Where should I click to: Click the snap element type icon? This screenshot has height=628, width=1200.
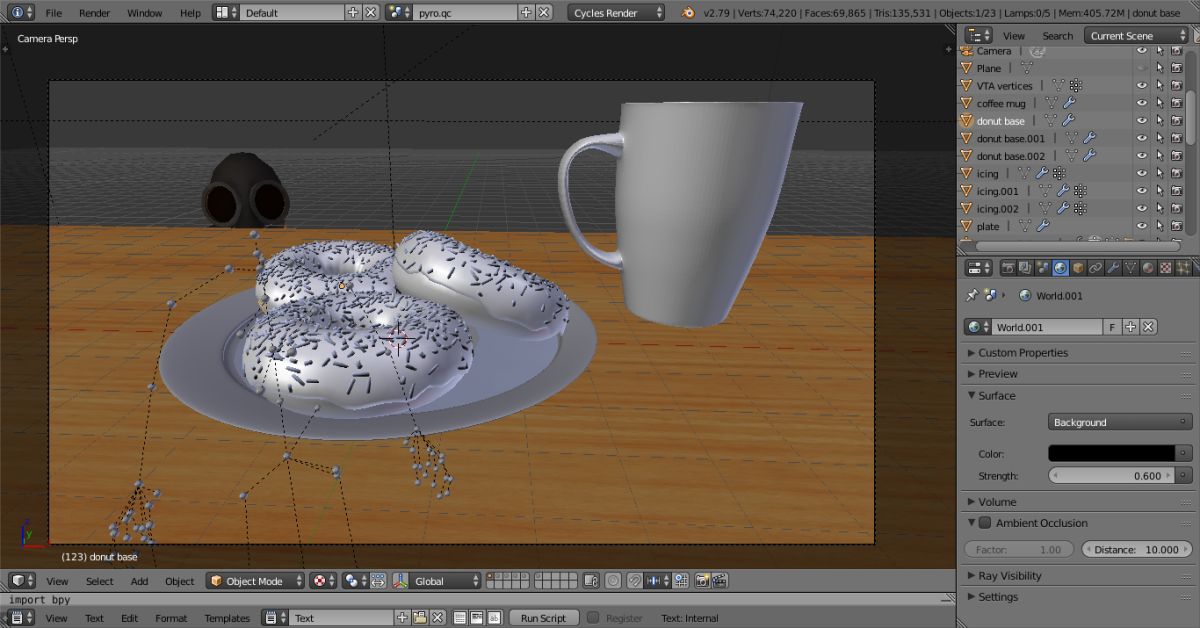[657, 581]
